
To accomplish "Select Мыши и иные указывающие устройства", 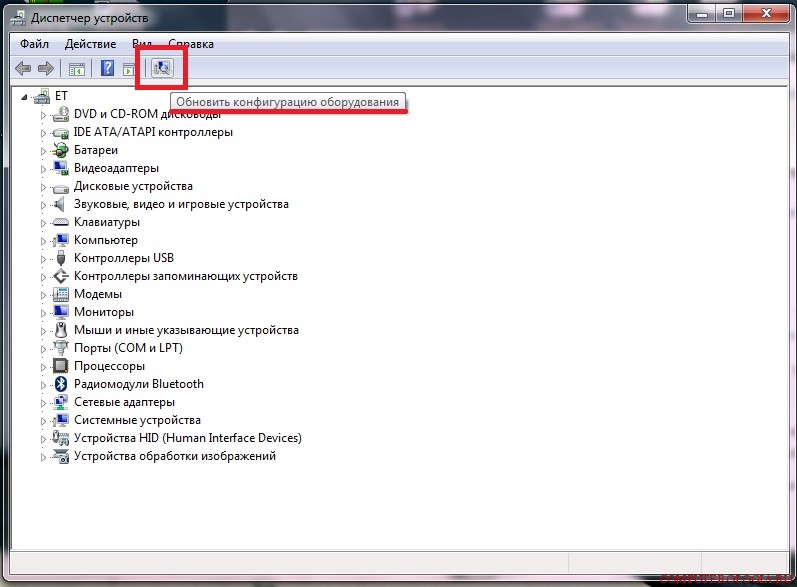I will [x=186, y=330].
